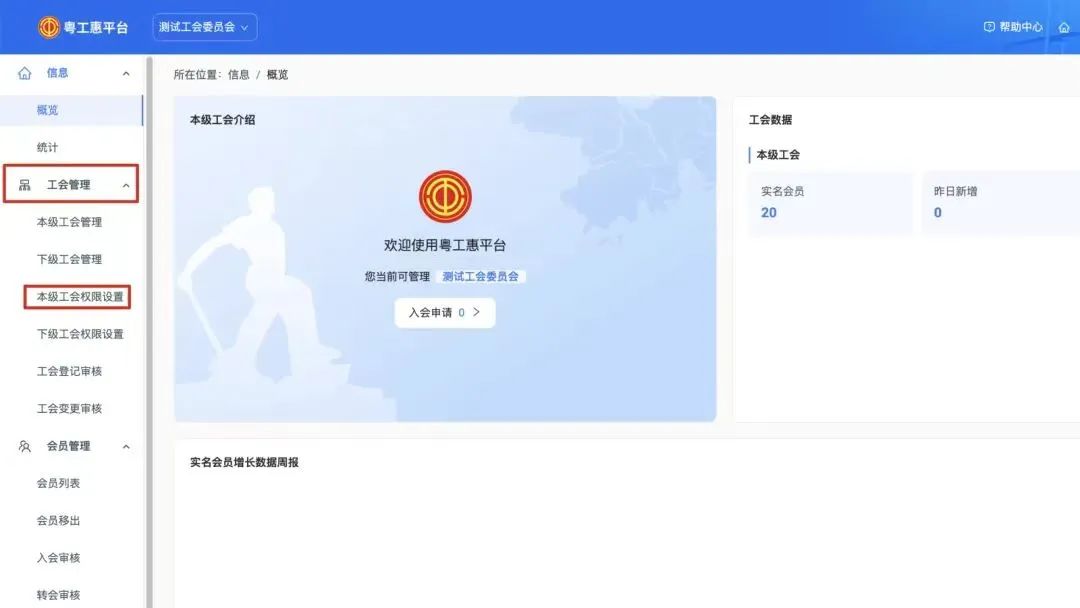This screenshot has height=608, width=1080.
Task: Click the 入会申请 button
Action: (445, 313)
